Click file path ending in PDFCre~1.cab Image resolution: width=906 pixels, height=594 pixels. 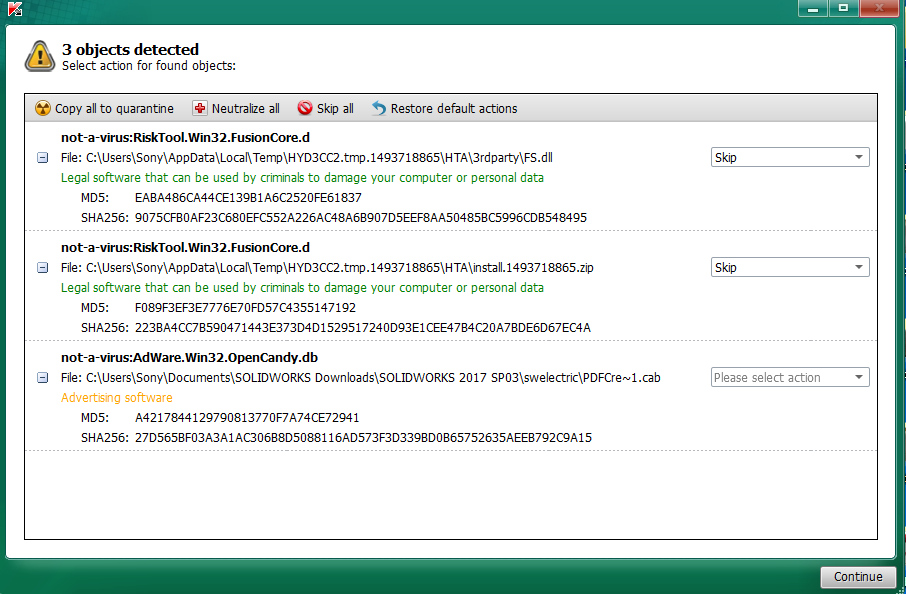(x=361, y=378)
